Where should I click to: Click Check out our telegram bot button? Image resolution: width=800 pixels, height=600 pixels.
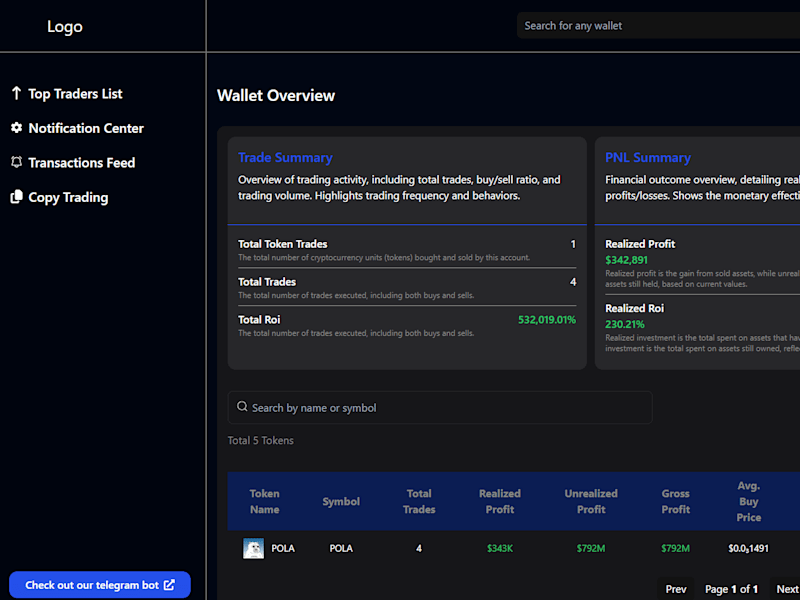tap(100, 585)
